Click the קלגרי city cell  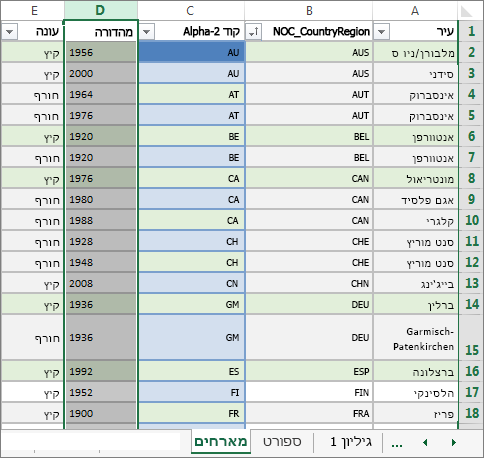[415, 220]
